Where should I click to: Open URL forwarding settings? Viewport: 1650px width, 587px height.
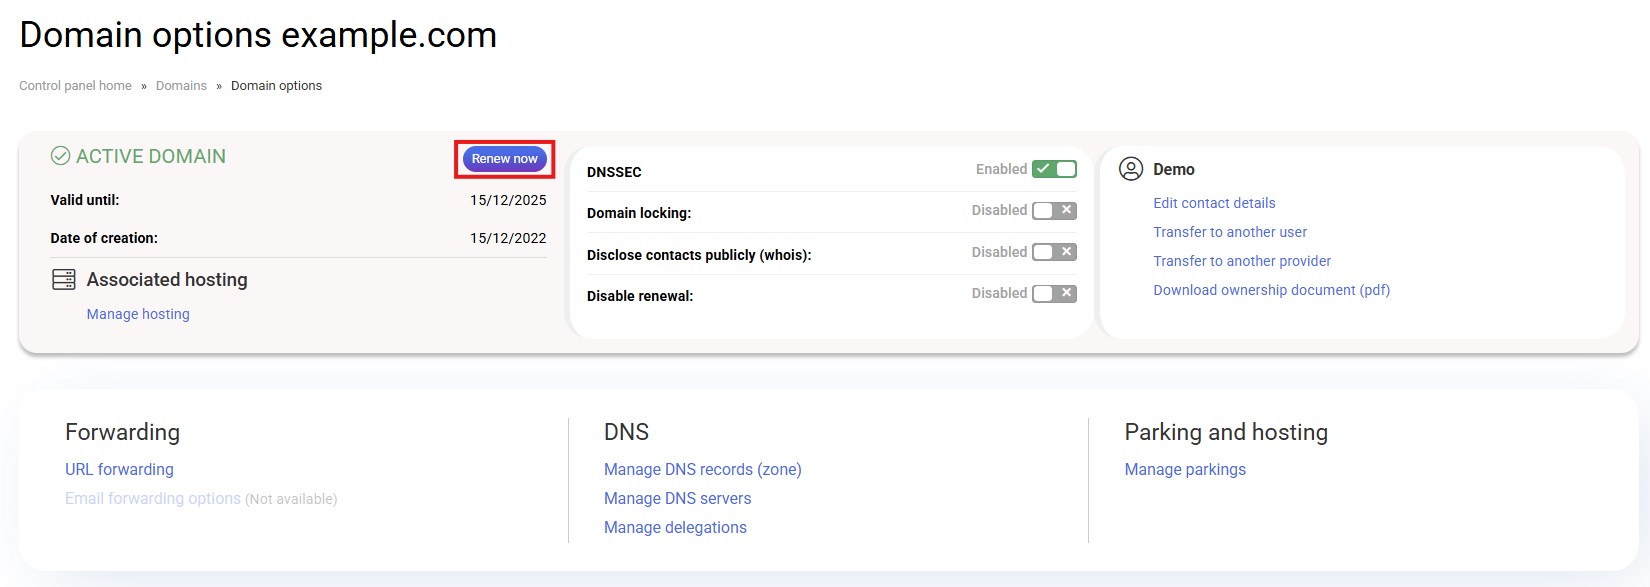click(x=119, y=469)
